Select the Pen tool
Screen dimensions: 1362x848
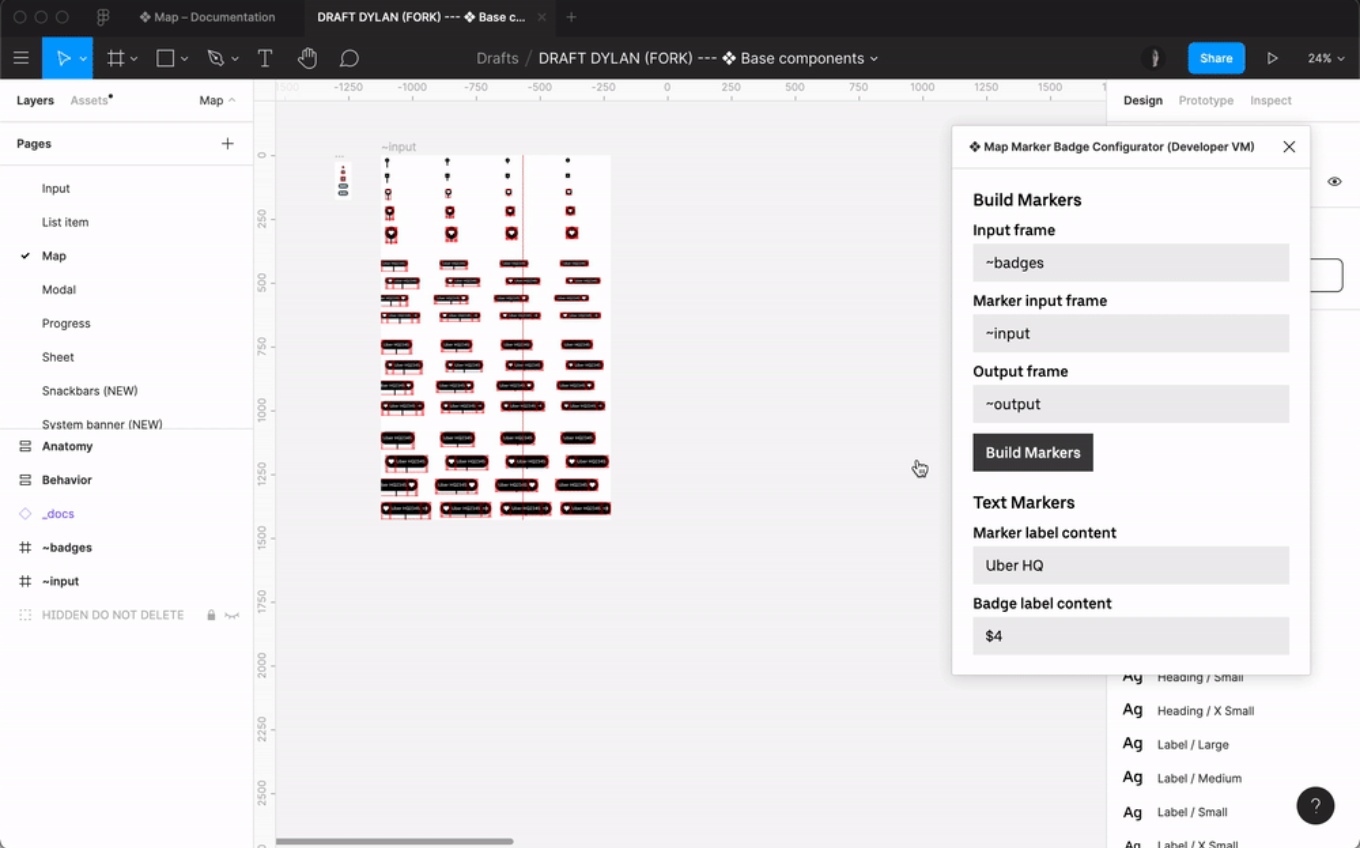[216, 58]
